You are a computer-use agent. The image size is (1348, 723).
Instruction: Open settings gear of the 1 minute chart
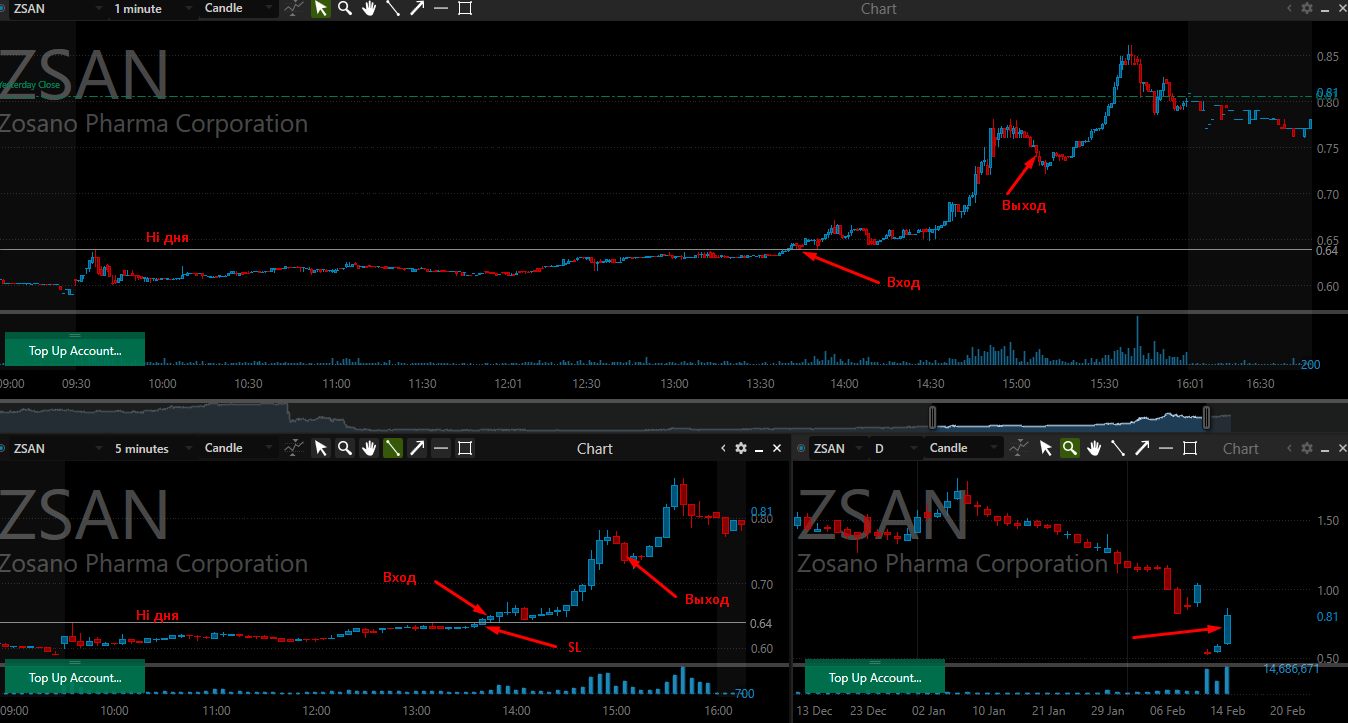pyautogui.click(x=1307, y=8)
